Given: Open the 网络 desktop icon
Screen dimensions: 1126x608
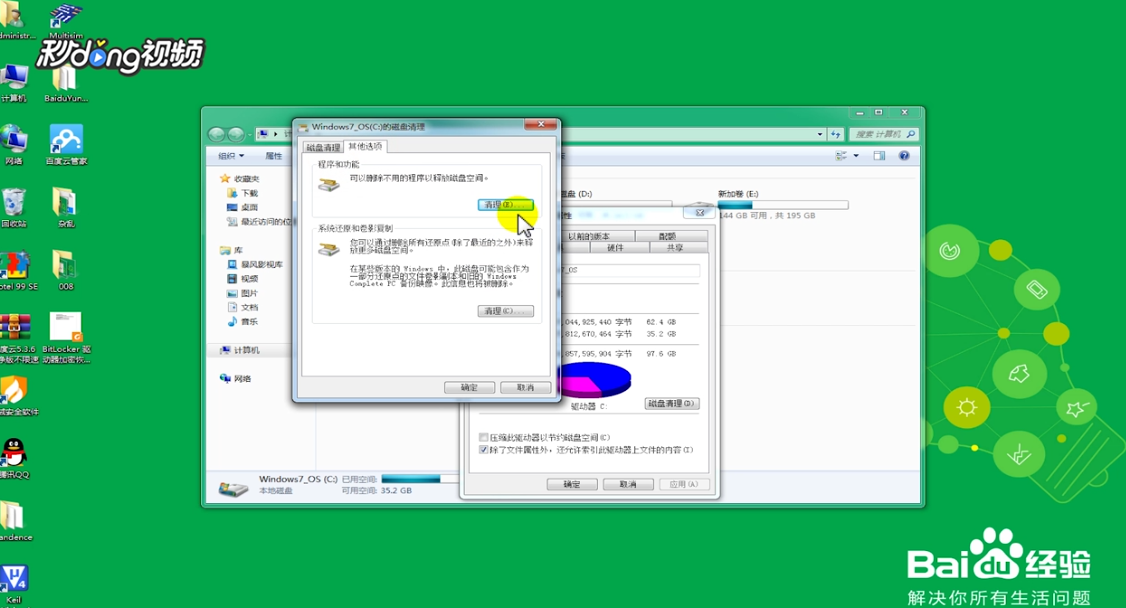Looking at the screenshot, I should [14, 145].
